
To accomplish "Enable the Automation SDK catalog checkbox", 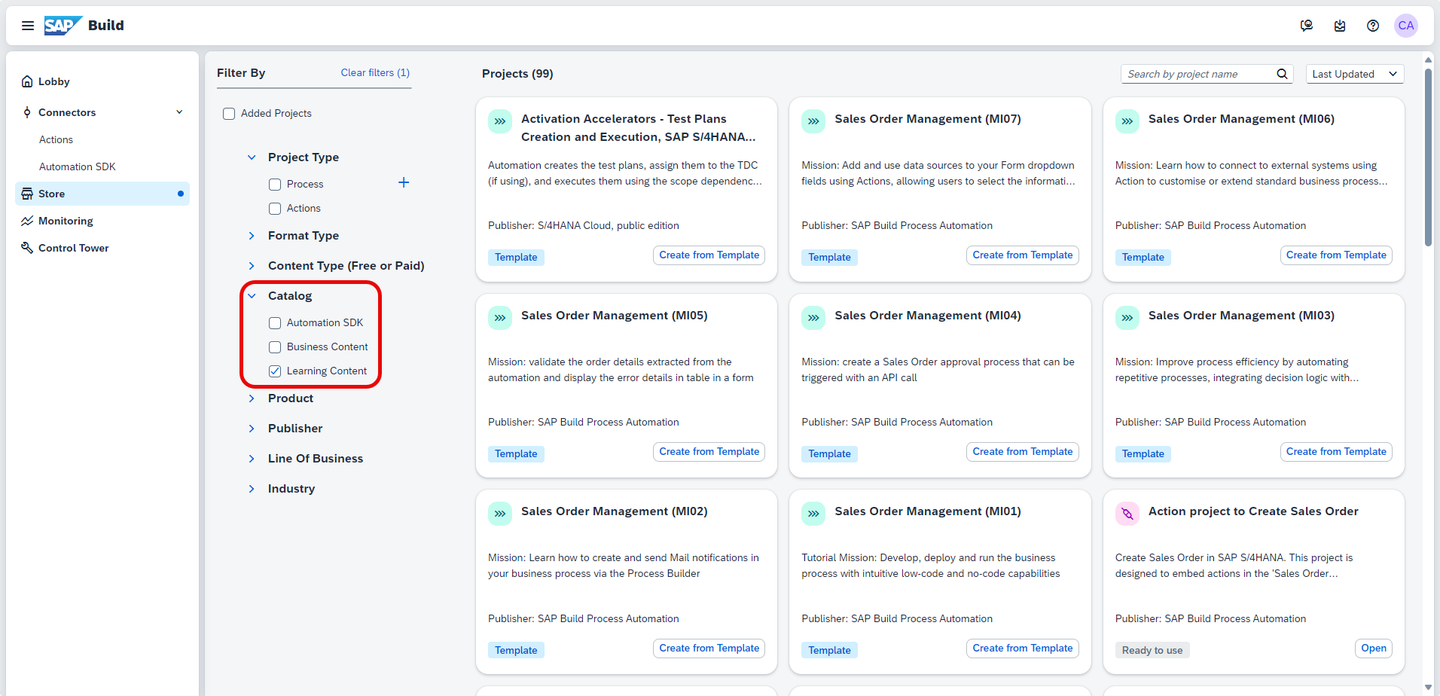I will 275,323.
